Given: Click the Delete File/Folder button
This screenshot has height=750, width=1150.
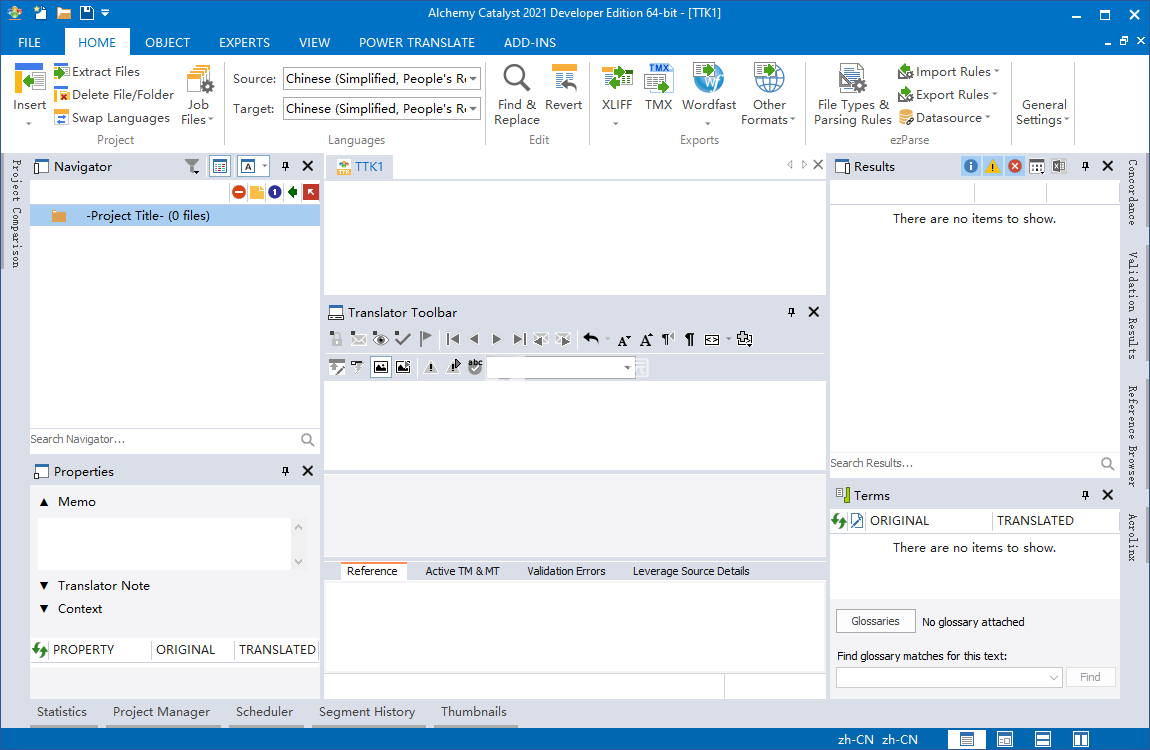Looking at the screenshot, I should coord(114,95).
